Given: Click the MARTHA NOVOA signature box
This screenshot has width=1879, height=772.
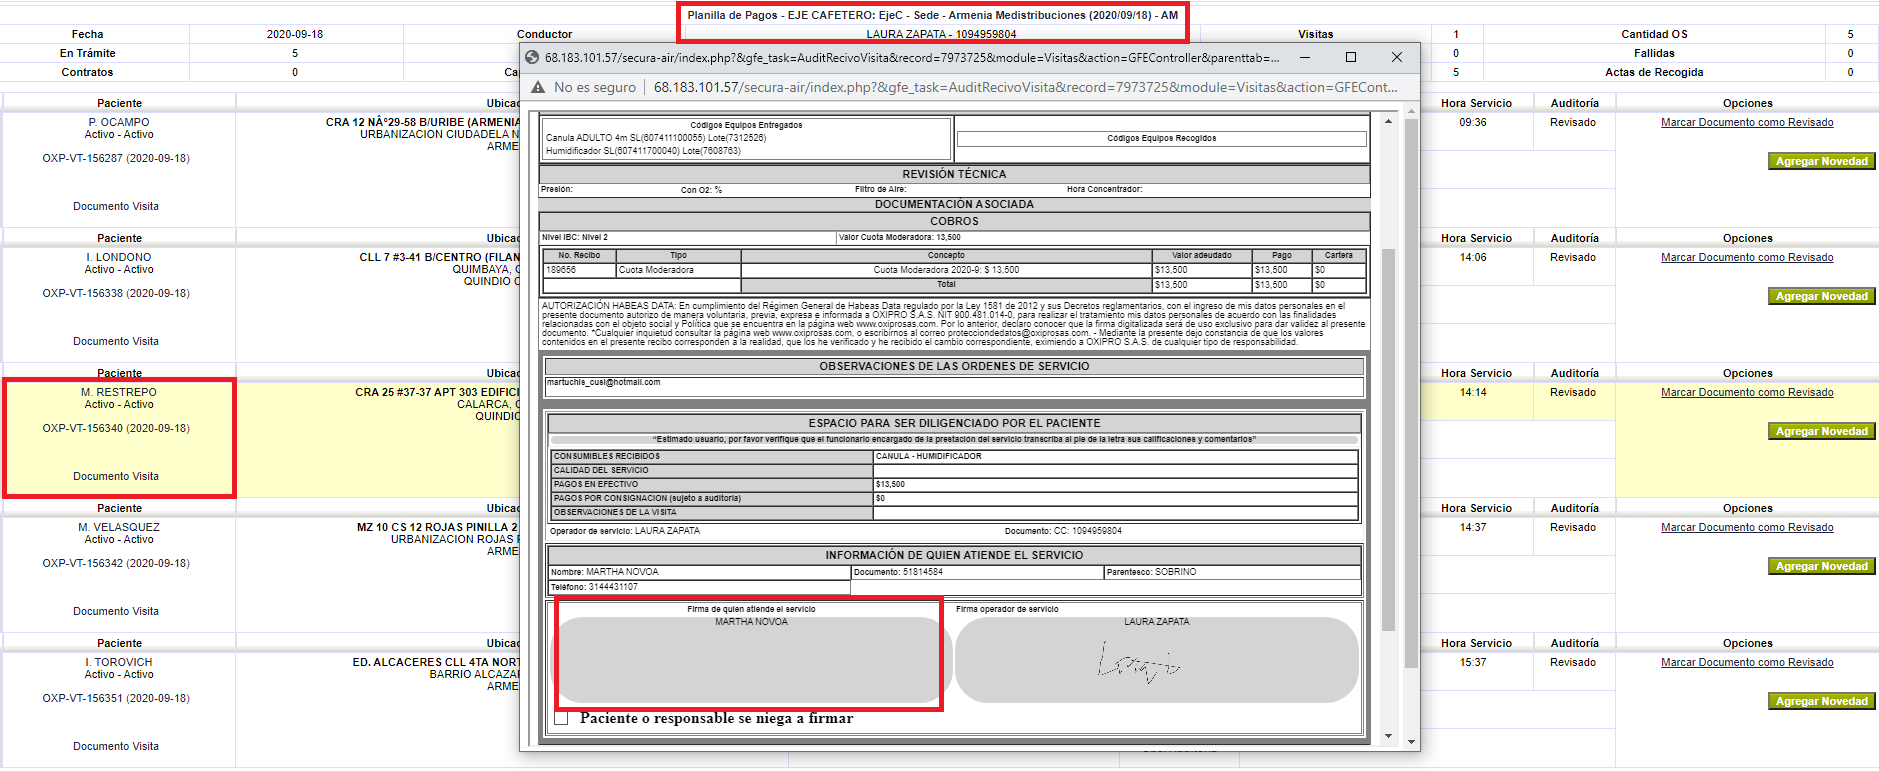Looking at the screenshot, I should [x=750, y=660].
